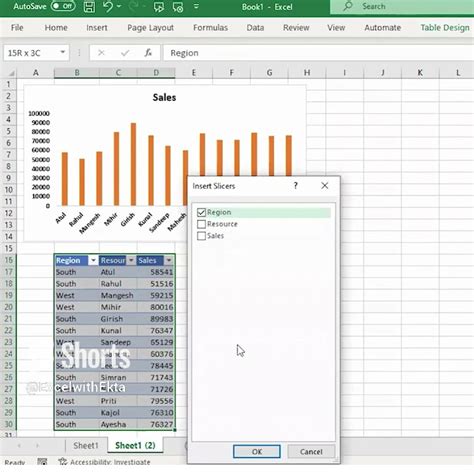Click Cancel in Insert Slicers dialog
The image size is (474, 474).
pyautogui.click(x=311, y=452)
